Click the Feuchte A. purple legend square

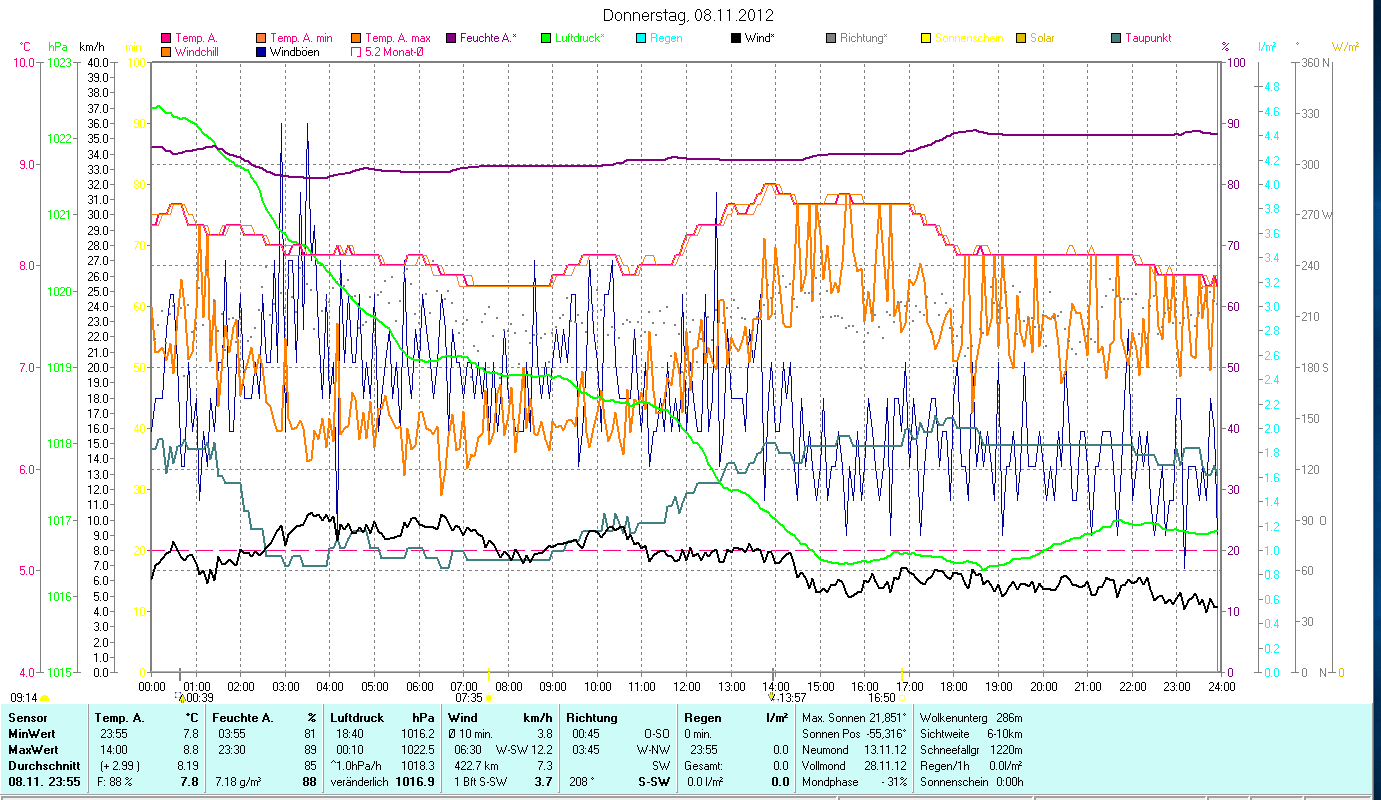[451, 38]
